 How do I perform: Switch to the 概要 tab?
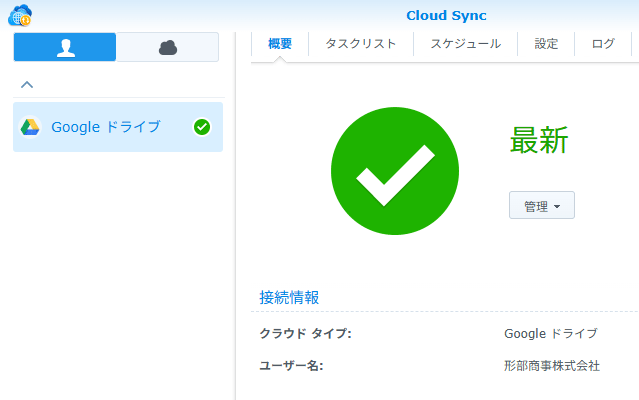click(x=280, y=44)
